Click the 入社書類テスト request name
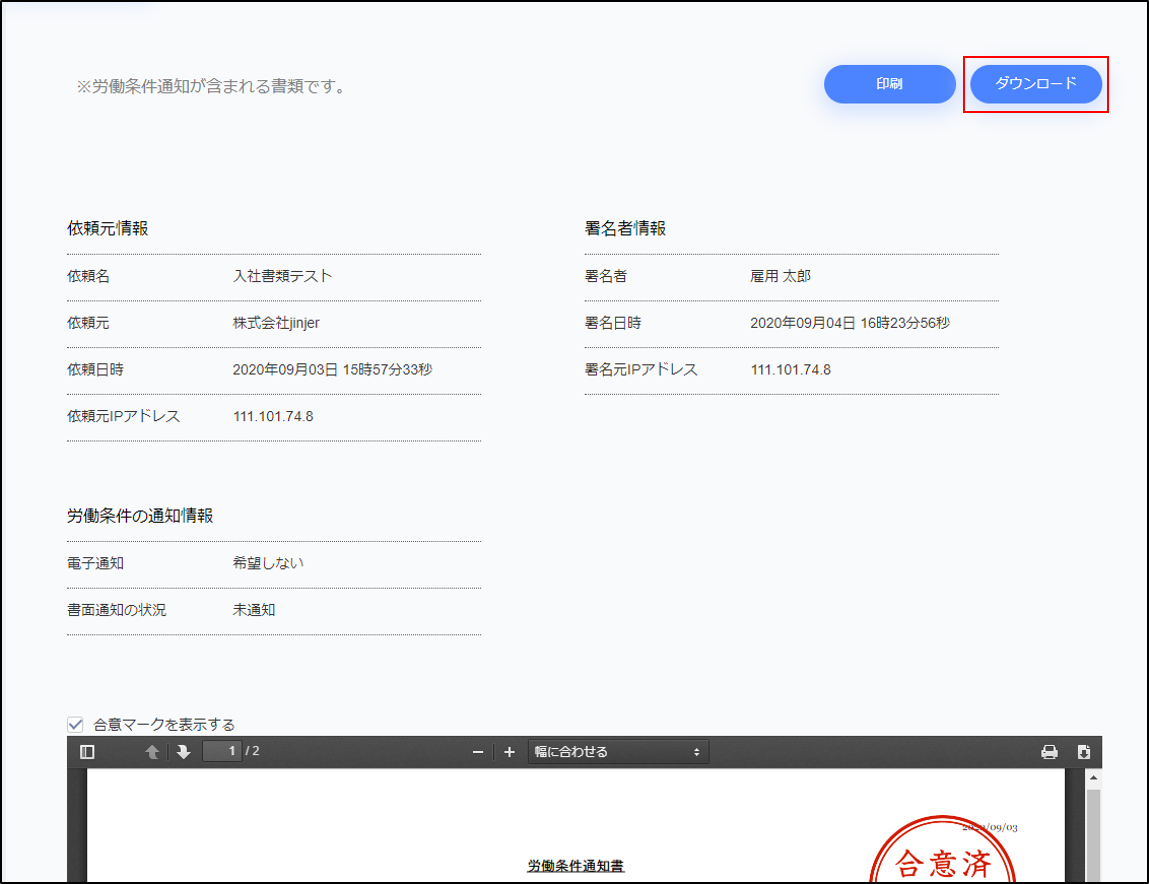The image size is (1149, 884). 282,276
